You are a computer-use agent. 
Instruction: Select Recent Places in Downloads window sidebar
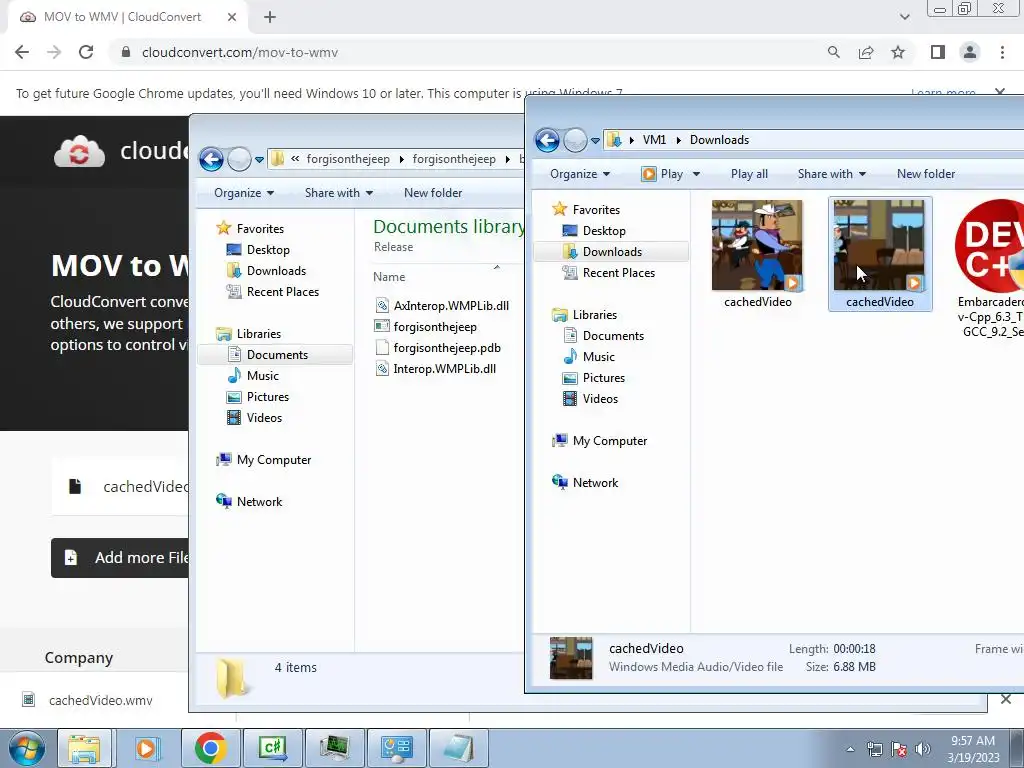618,272
